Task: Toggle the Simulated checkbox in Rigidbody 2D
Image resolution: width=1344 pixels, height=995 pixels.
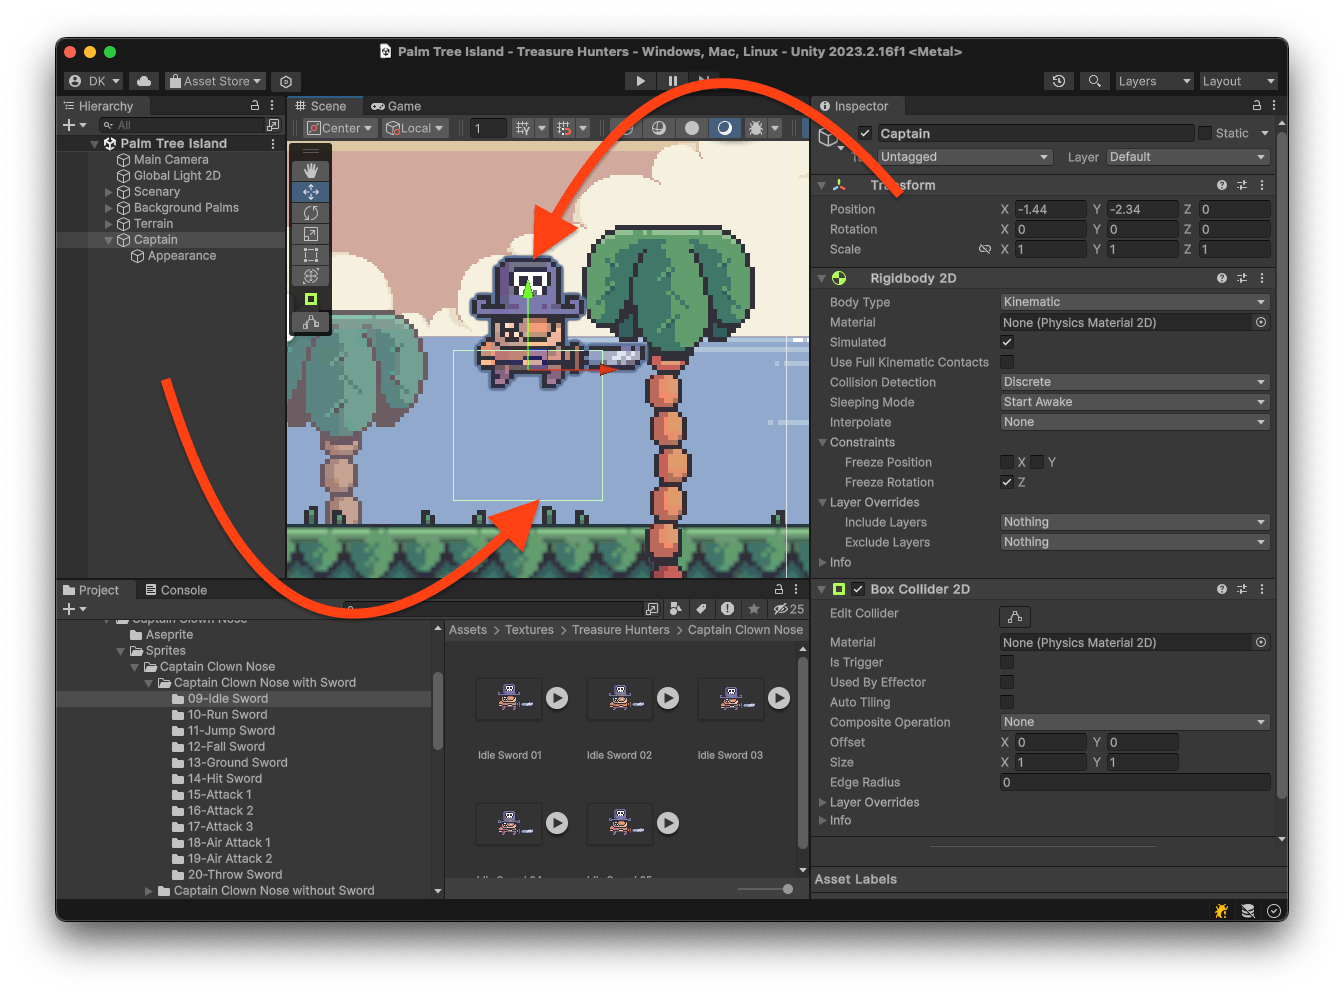Action: [1007, 342]
